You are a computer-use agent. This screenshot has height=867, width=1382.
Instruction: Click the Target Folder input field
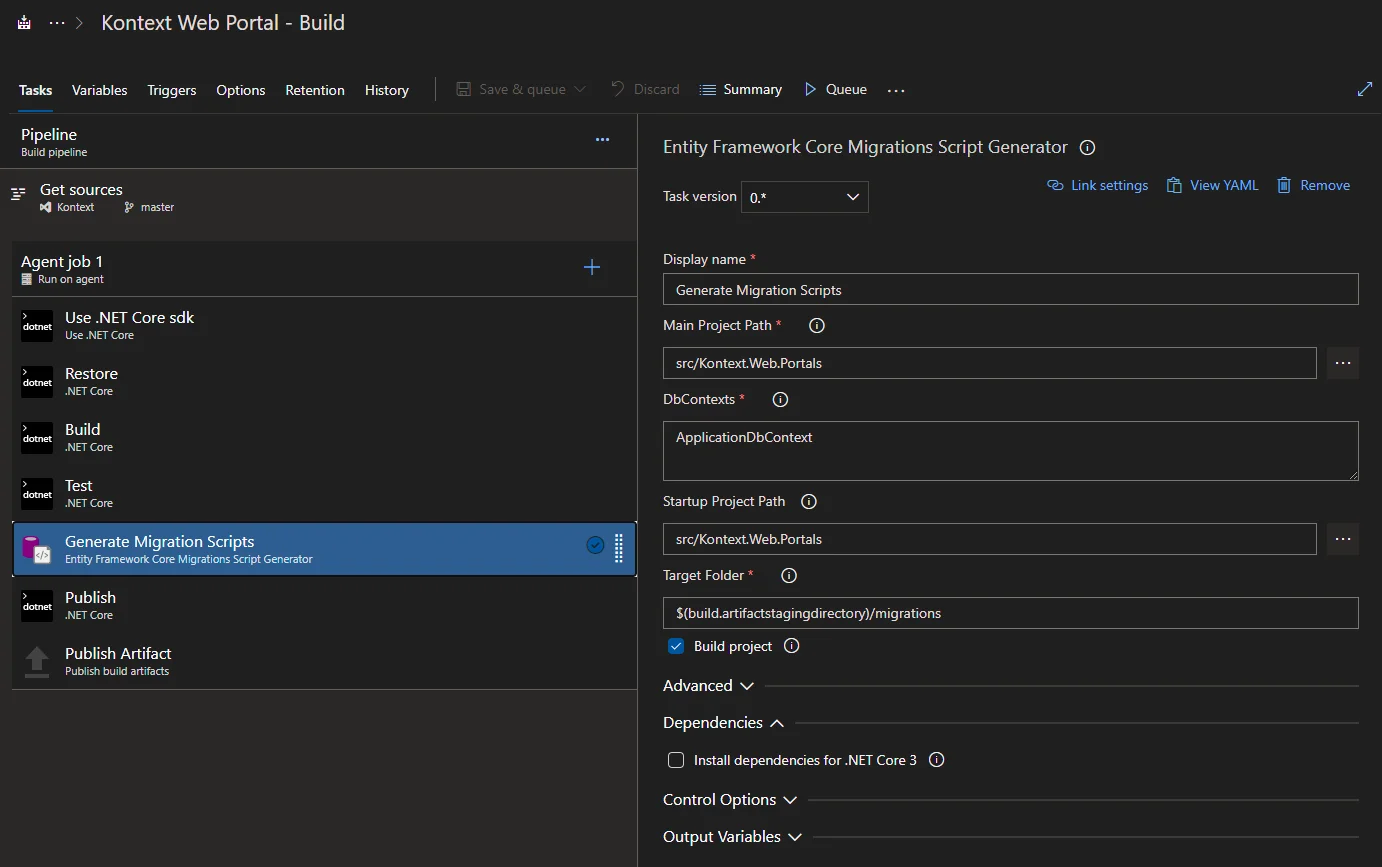1010,613
